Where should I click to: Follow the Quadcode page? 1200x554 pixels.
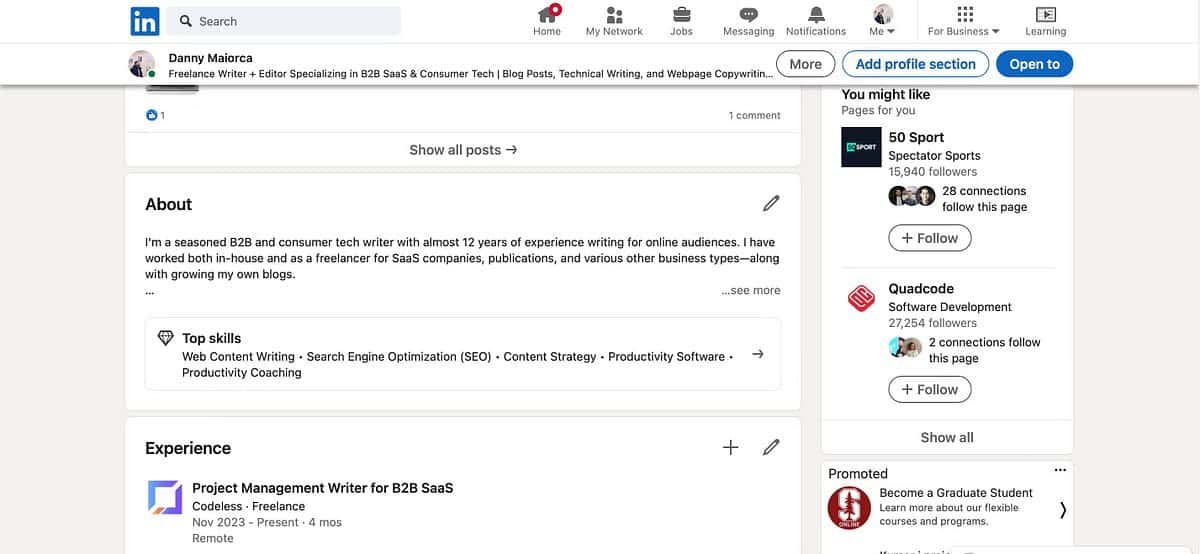[930, 389]
